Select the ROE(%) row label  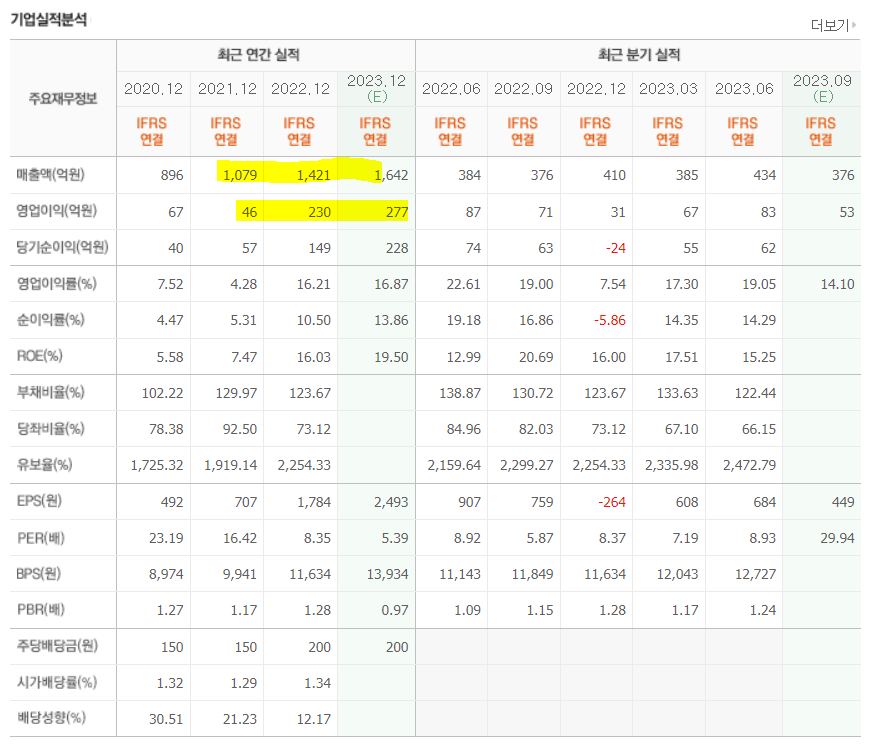click(x=40, y=356)
